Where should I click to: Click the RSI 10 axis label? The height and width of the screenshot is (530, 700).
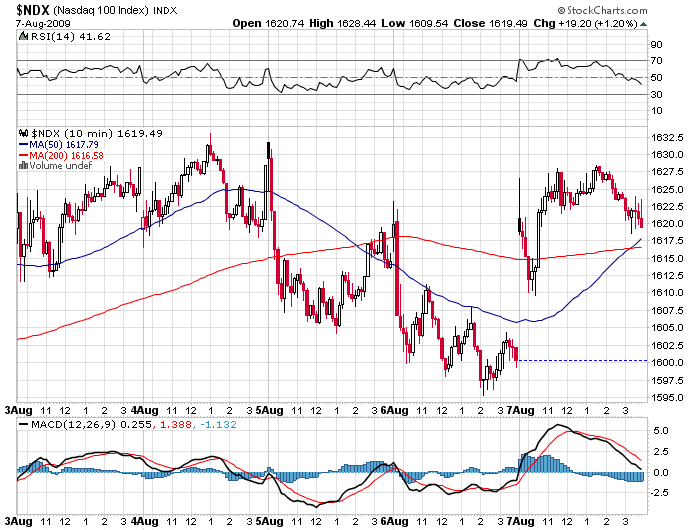(x=656, y=111)
